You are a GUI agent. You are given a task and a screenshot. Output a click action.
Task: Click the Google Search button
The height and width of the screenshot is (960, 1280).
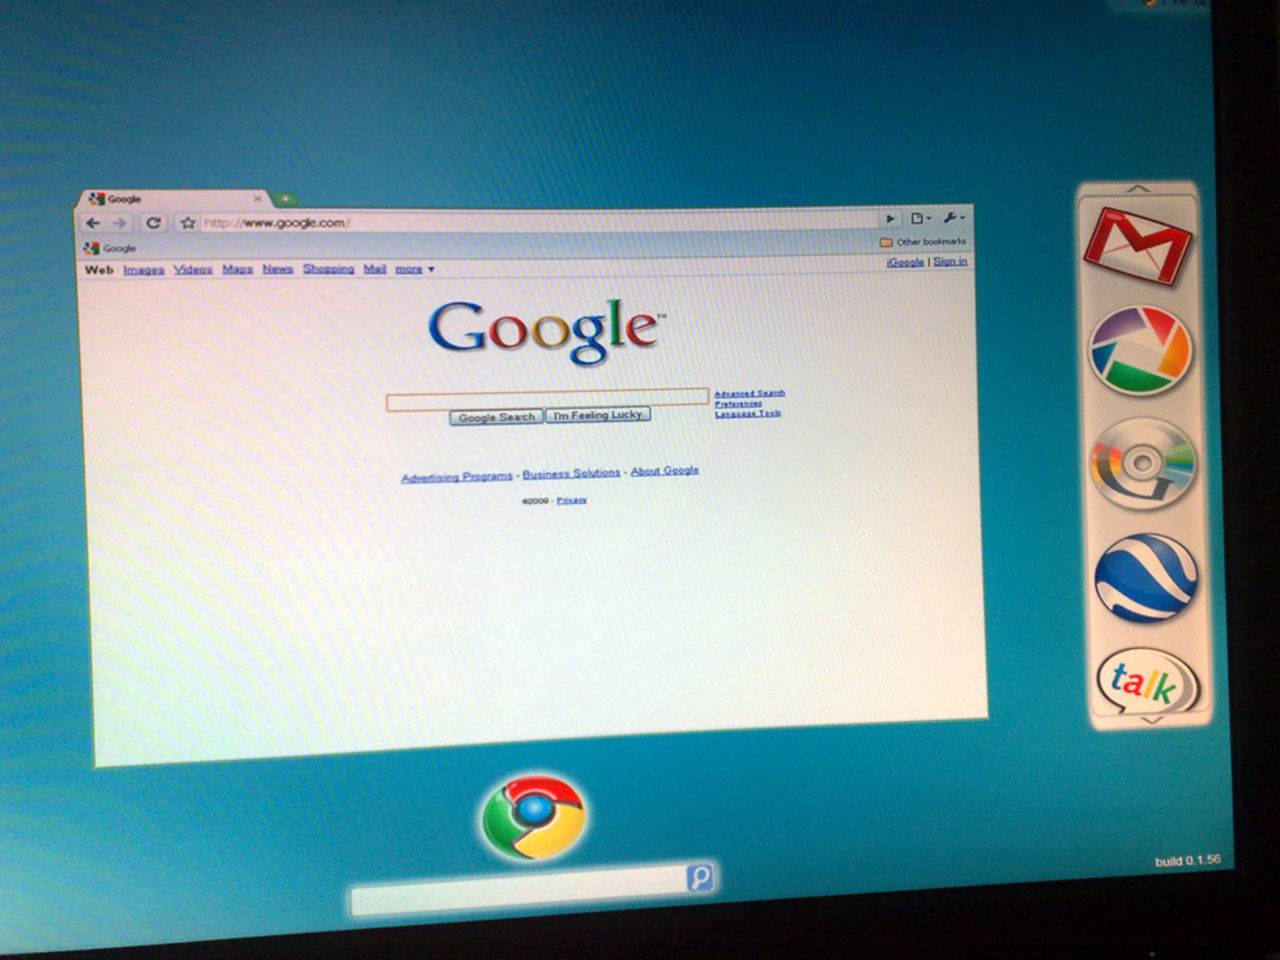(496, 417)
